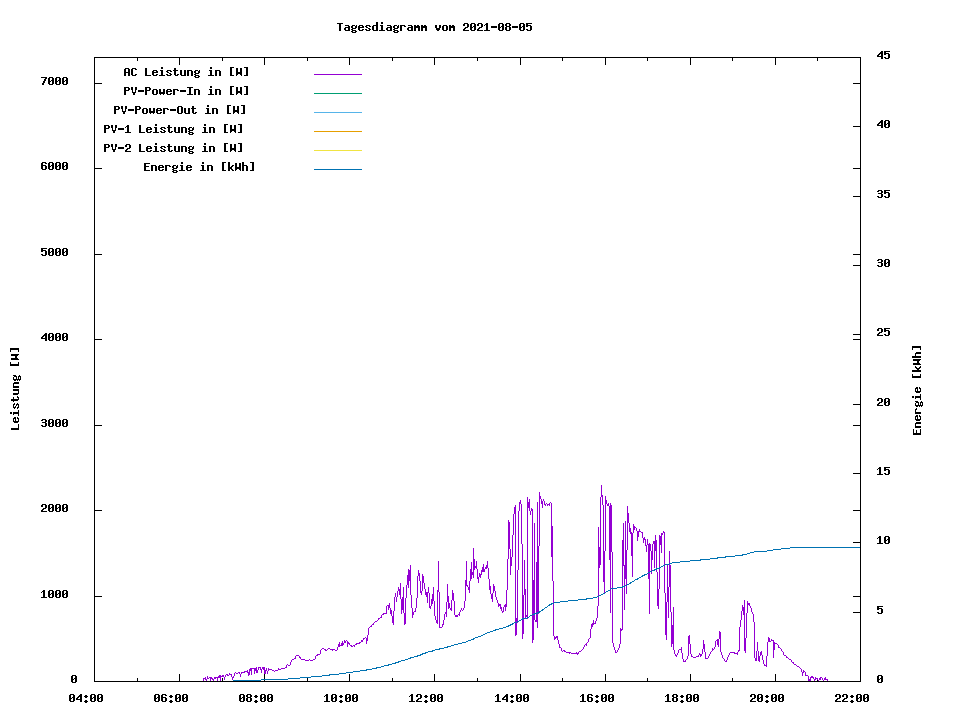Select the 'Energie in [kWh]' legend label
This screenshot has width=960, height=720.
point(199,167)
